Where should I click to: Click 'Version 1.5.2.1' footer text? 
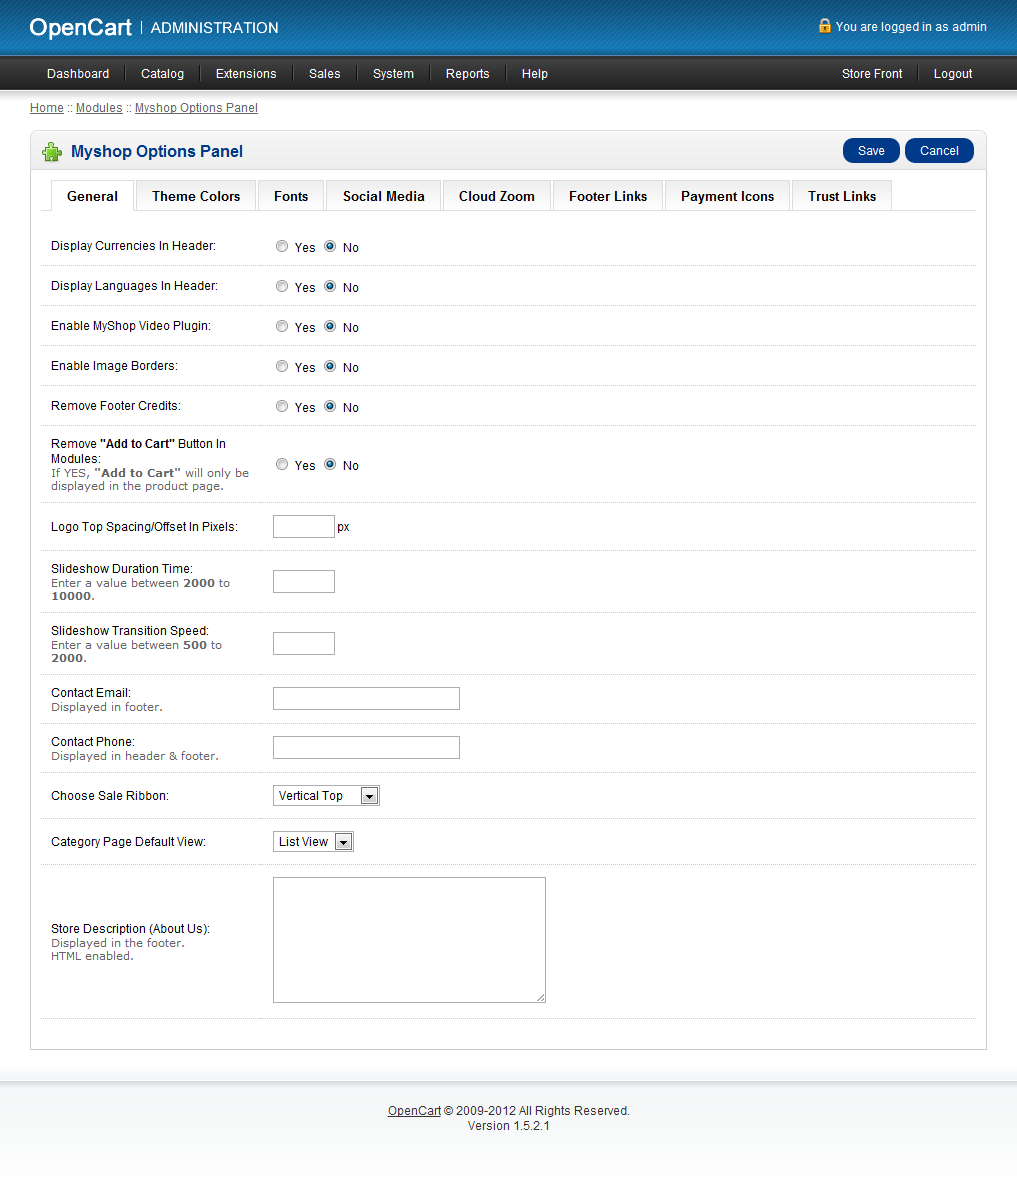pyautogui.click(x=508, y=1126)
